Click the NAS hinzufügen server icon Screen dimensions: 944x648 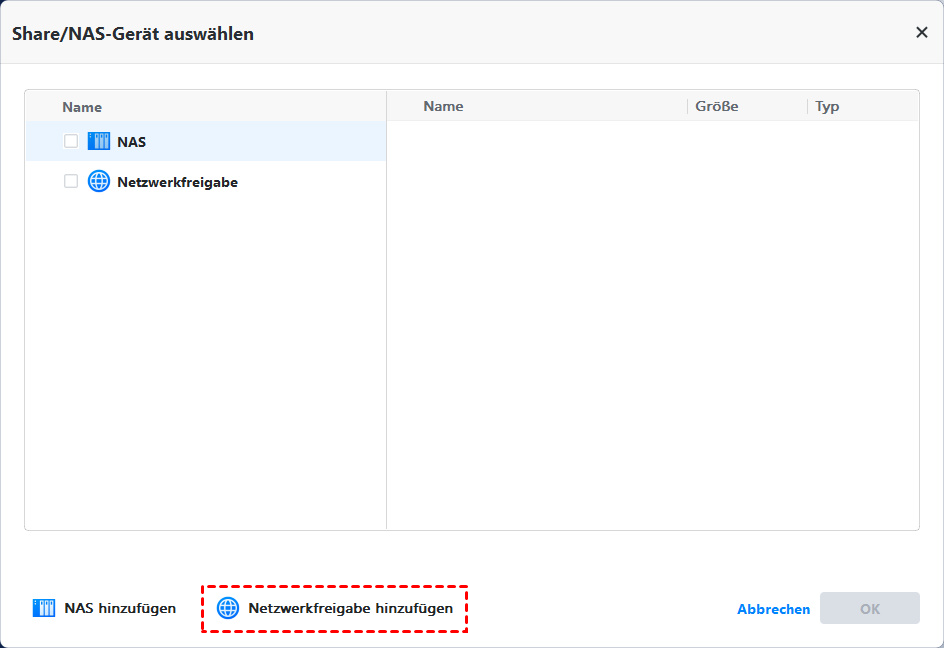tap(44, 608)
